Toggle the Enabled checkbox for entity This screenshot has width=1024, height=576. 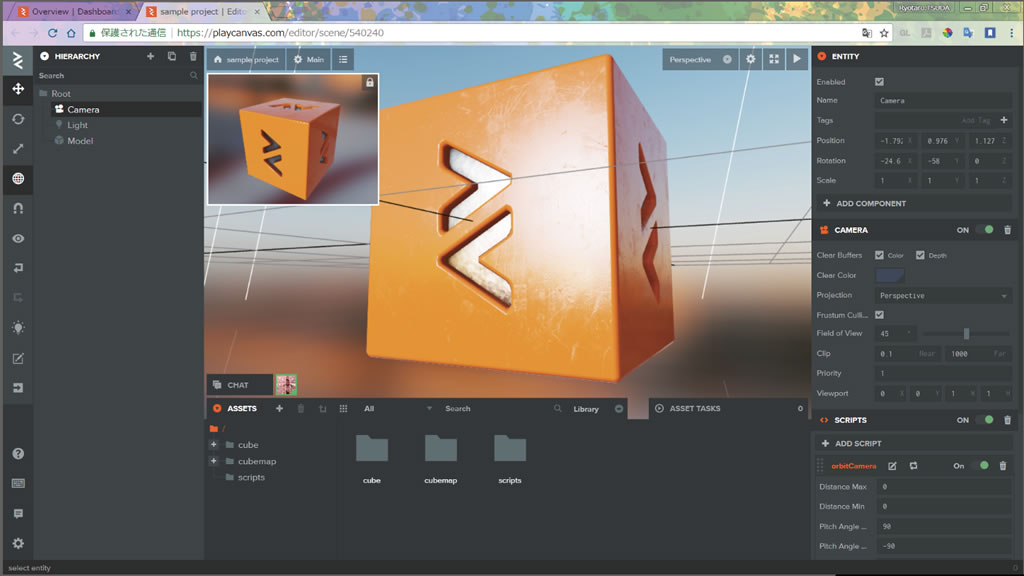(879, 82)
